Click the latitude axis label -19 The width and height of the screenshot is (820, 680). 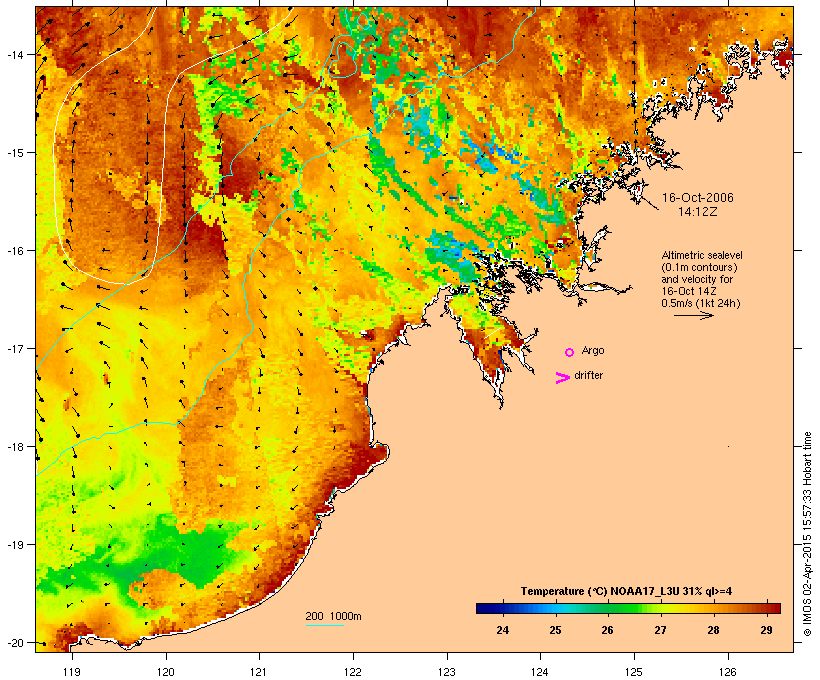pyautogui.click(x=15, y=545)
